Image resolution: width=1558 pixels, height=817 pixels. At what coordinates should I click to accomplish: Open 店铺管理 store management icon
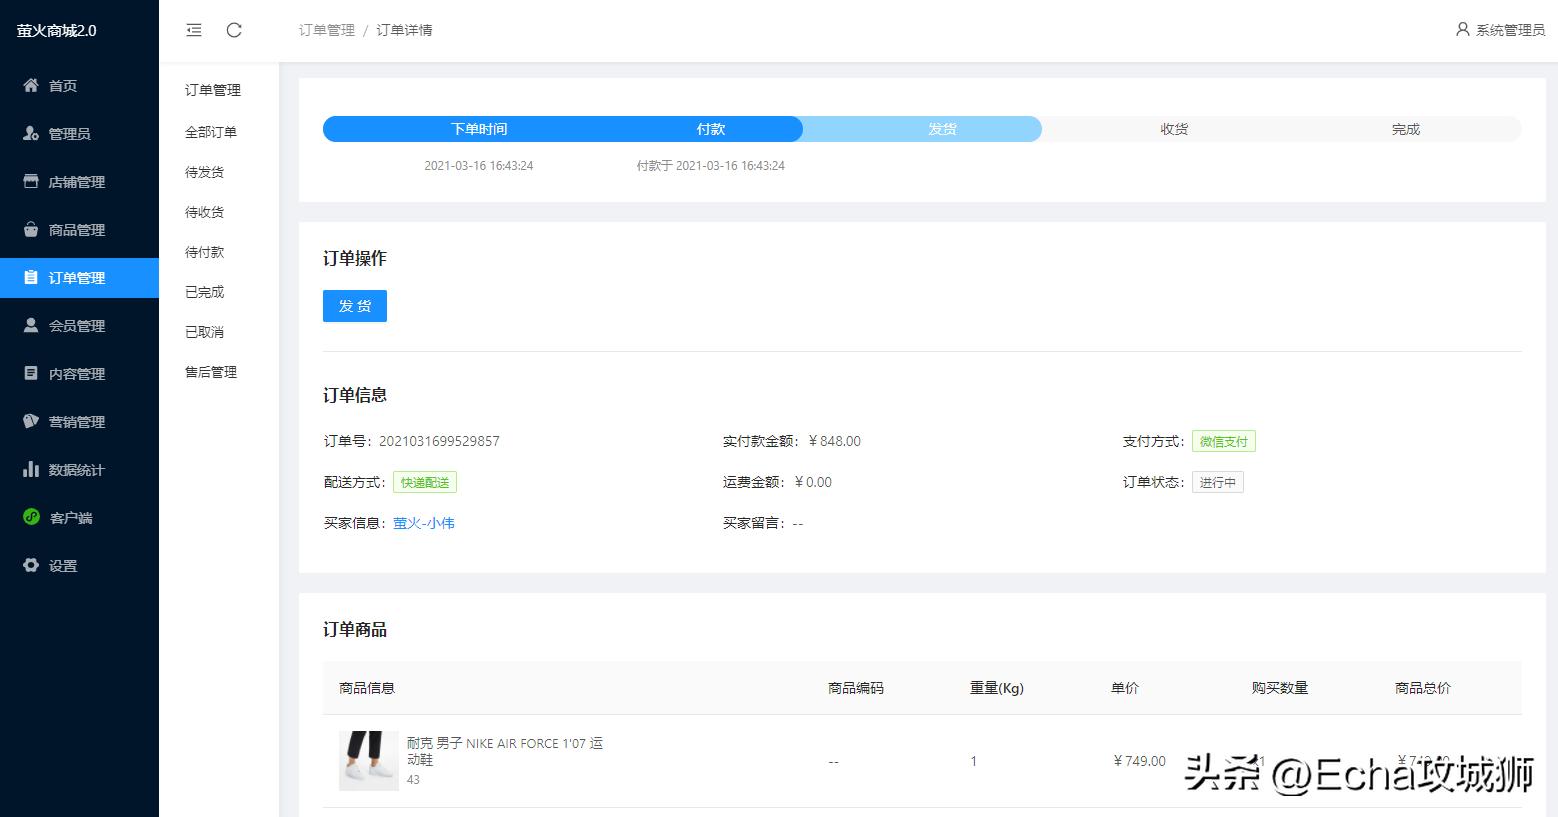(32, 181)
